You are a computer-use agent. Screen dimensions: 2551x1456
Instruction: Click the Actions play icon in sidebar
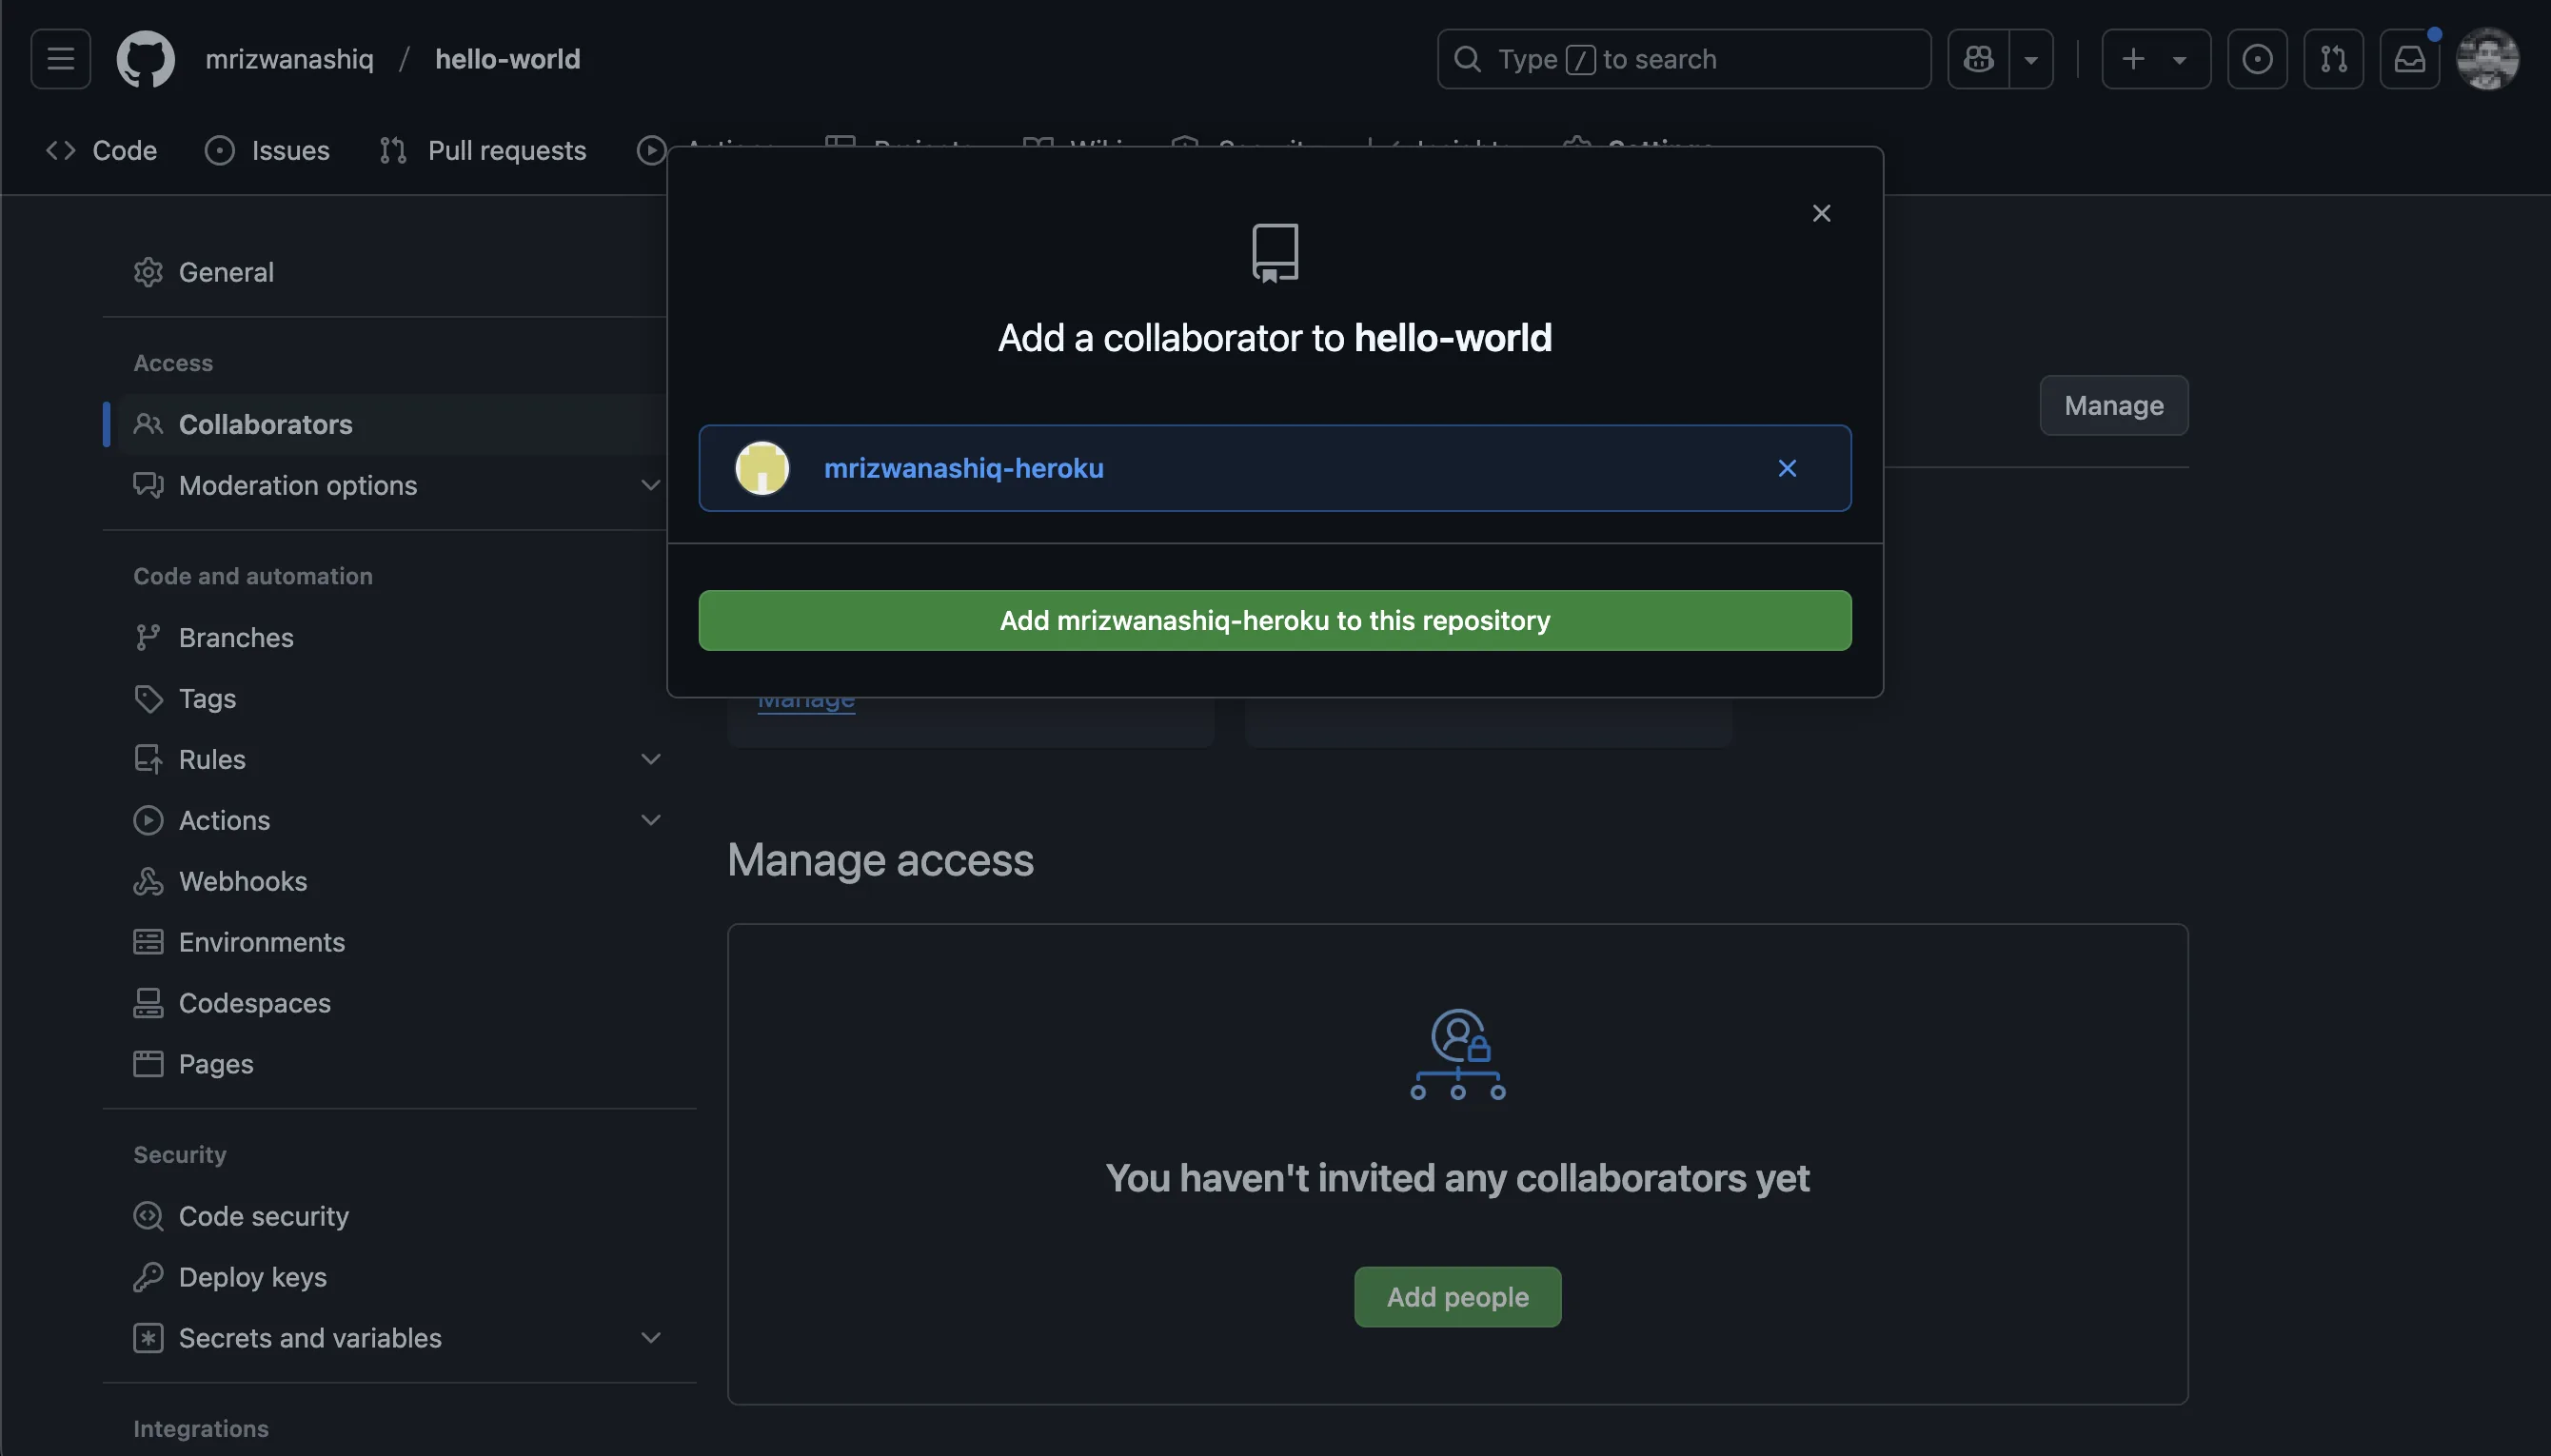tap(148, 820)
